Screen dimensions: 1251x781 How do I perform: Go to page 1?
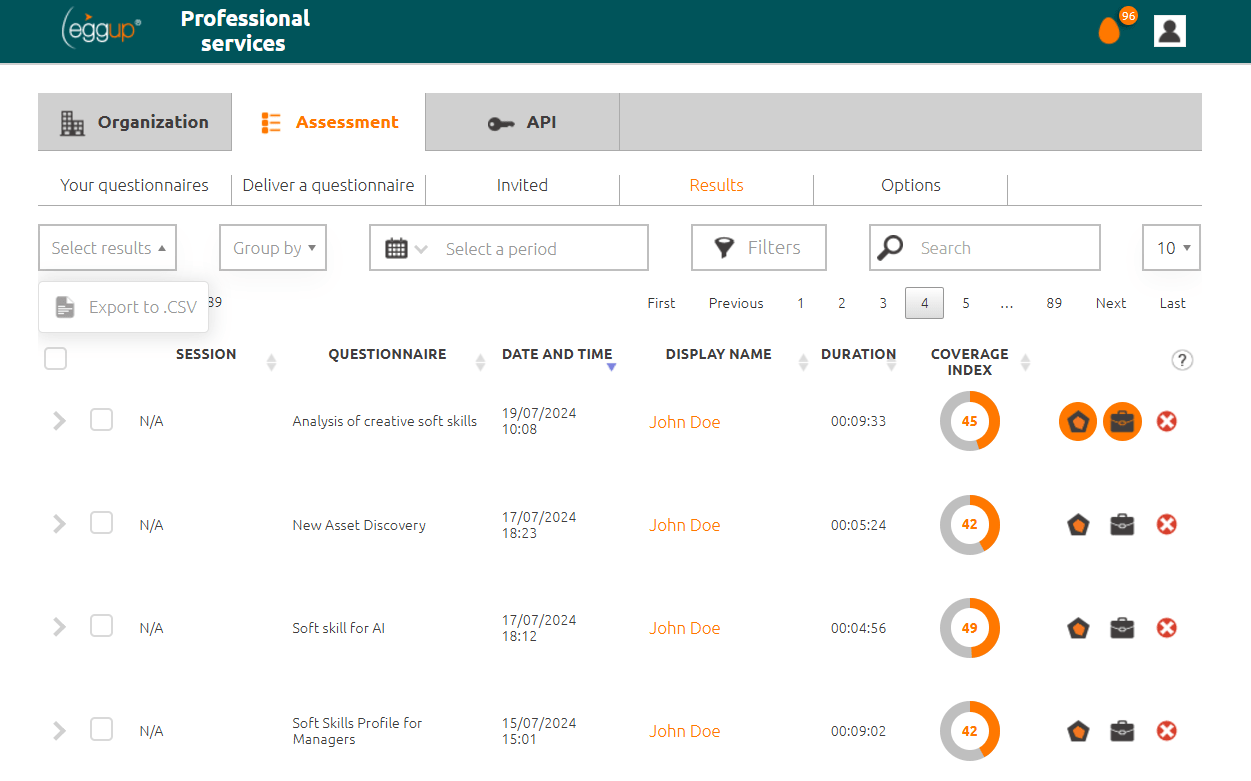pyautogui.click(x=800, y=303)
